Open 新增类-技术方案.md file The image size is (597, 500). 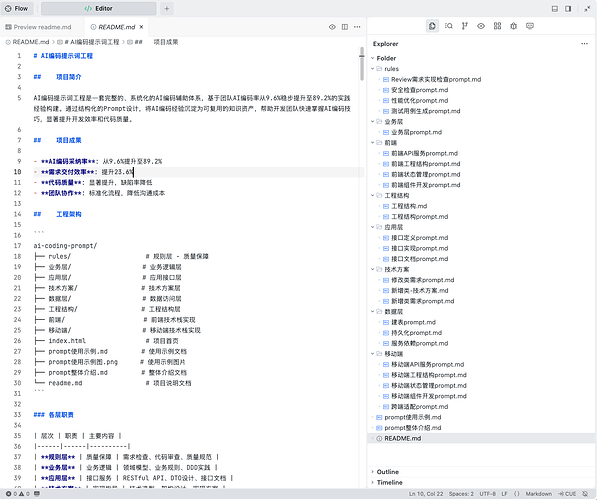[x=419, y=291]
